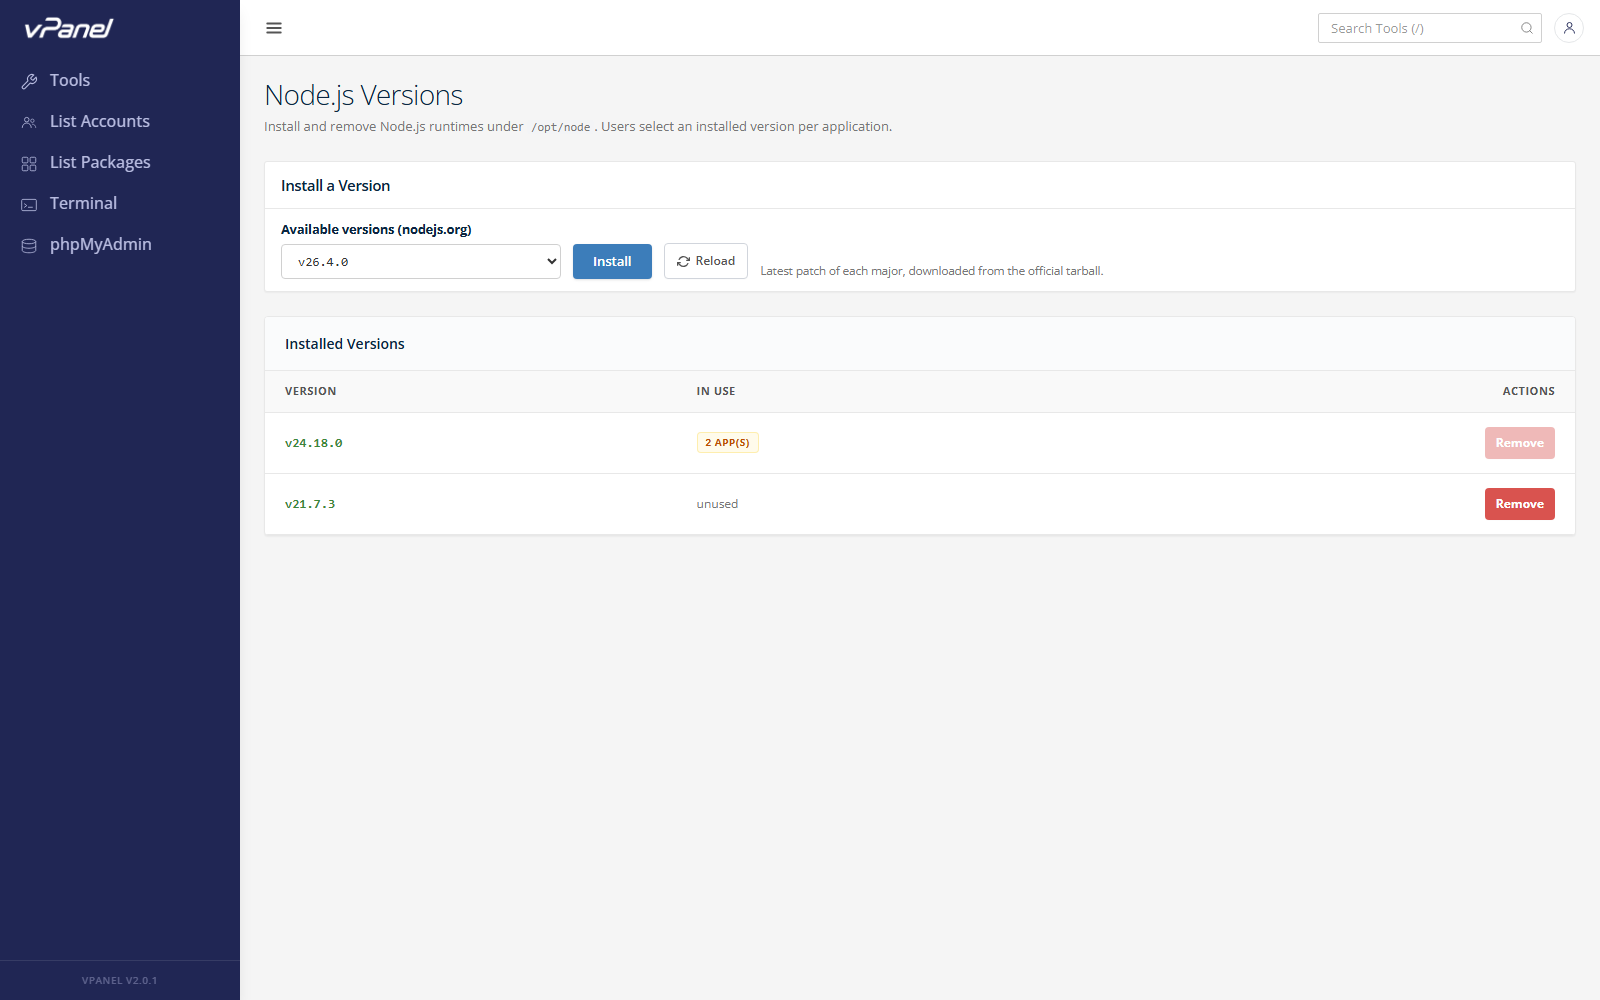Click the unused status text
Screen dimensions: 1600x1000
(x=717, y=504)
